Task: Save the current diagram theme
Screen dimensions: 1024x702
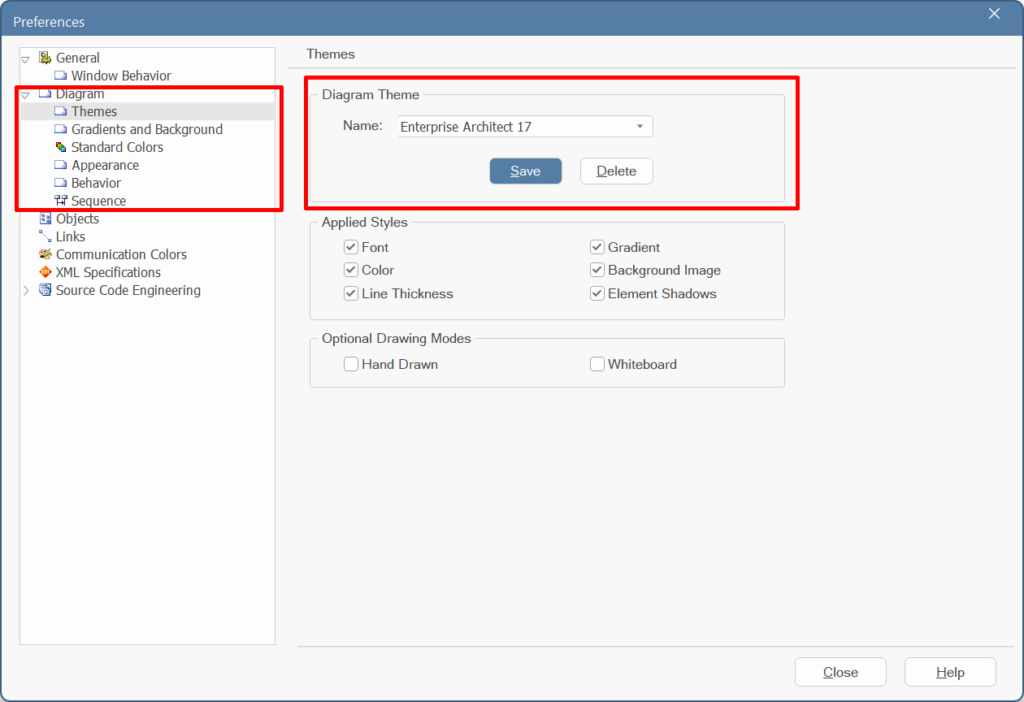Action: [x=525, y=171]
